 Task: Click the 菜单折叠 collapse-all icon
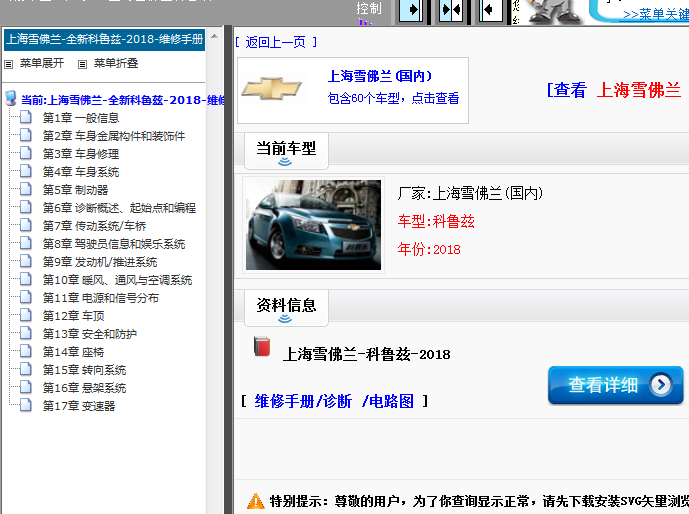point(82,65)
